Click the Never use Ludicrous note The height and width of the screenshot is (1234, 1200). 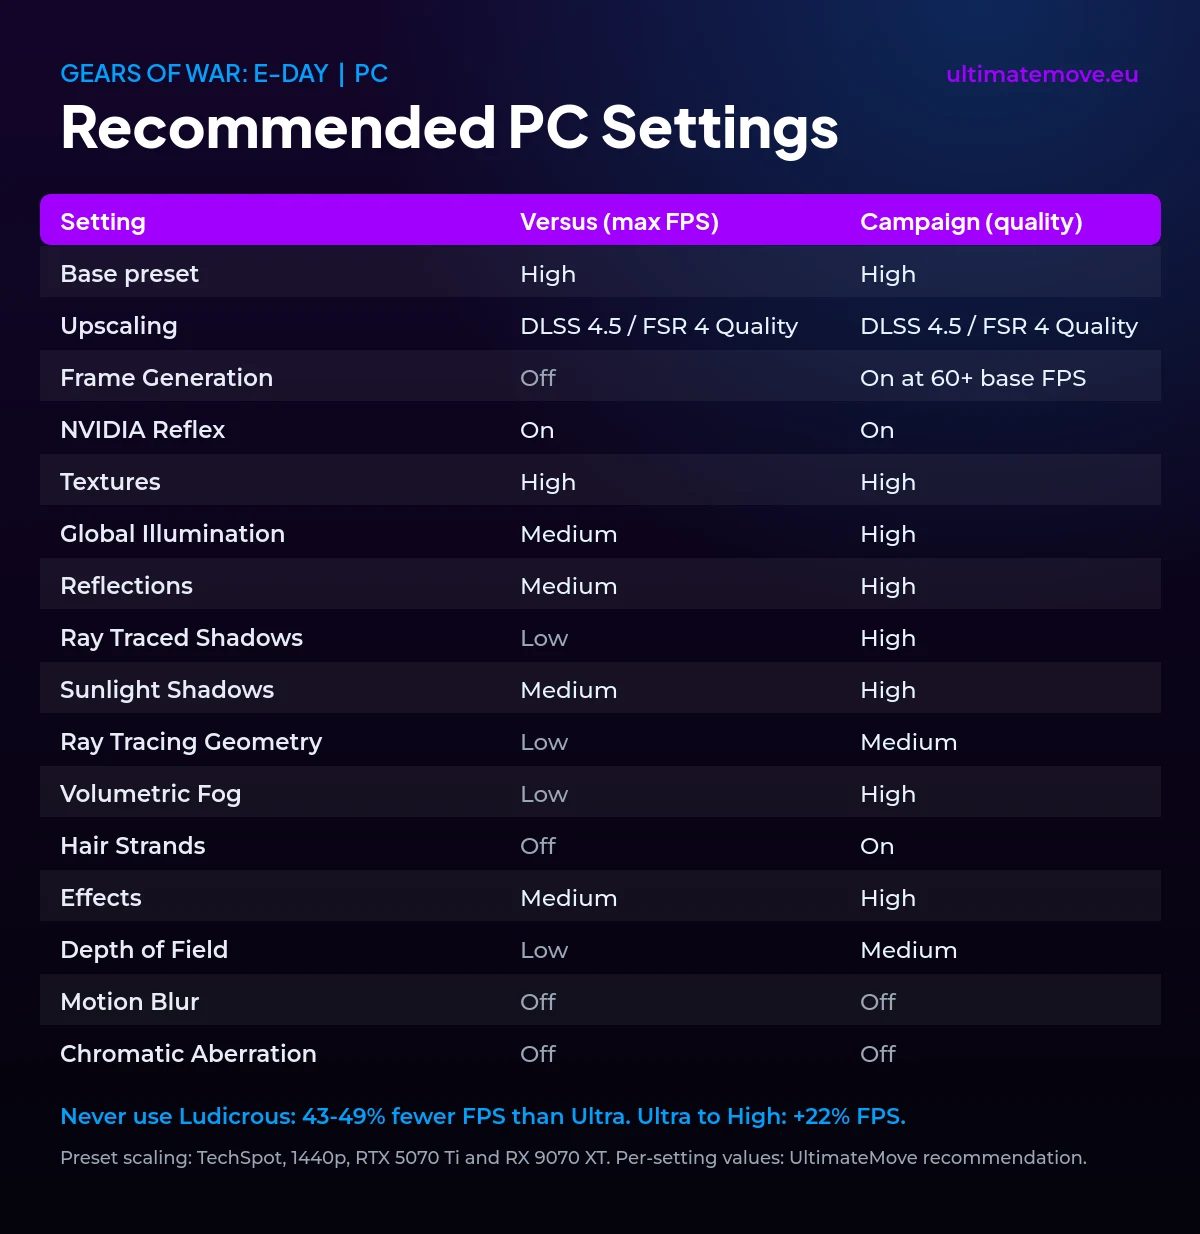coord(483,1116)
